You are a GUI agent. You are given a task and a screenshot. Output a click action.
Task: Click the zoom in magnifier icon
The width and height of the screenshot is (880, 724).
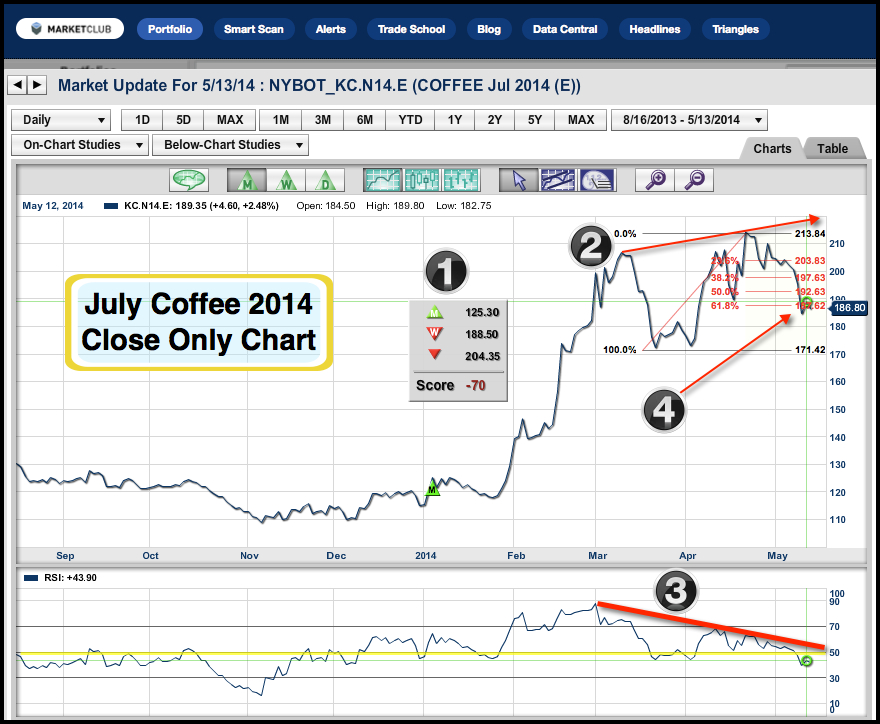(656, 180)
